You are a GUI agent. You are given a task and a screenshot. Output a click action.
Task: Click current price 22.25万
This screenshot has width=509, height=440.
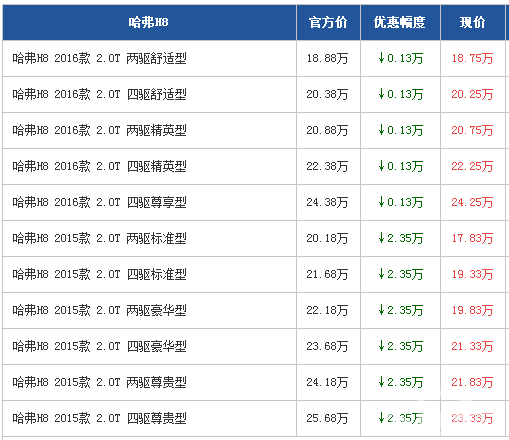point(472,166)
